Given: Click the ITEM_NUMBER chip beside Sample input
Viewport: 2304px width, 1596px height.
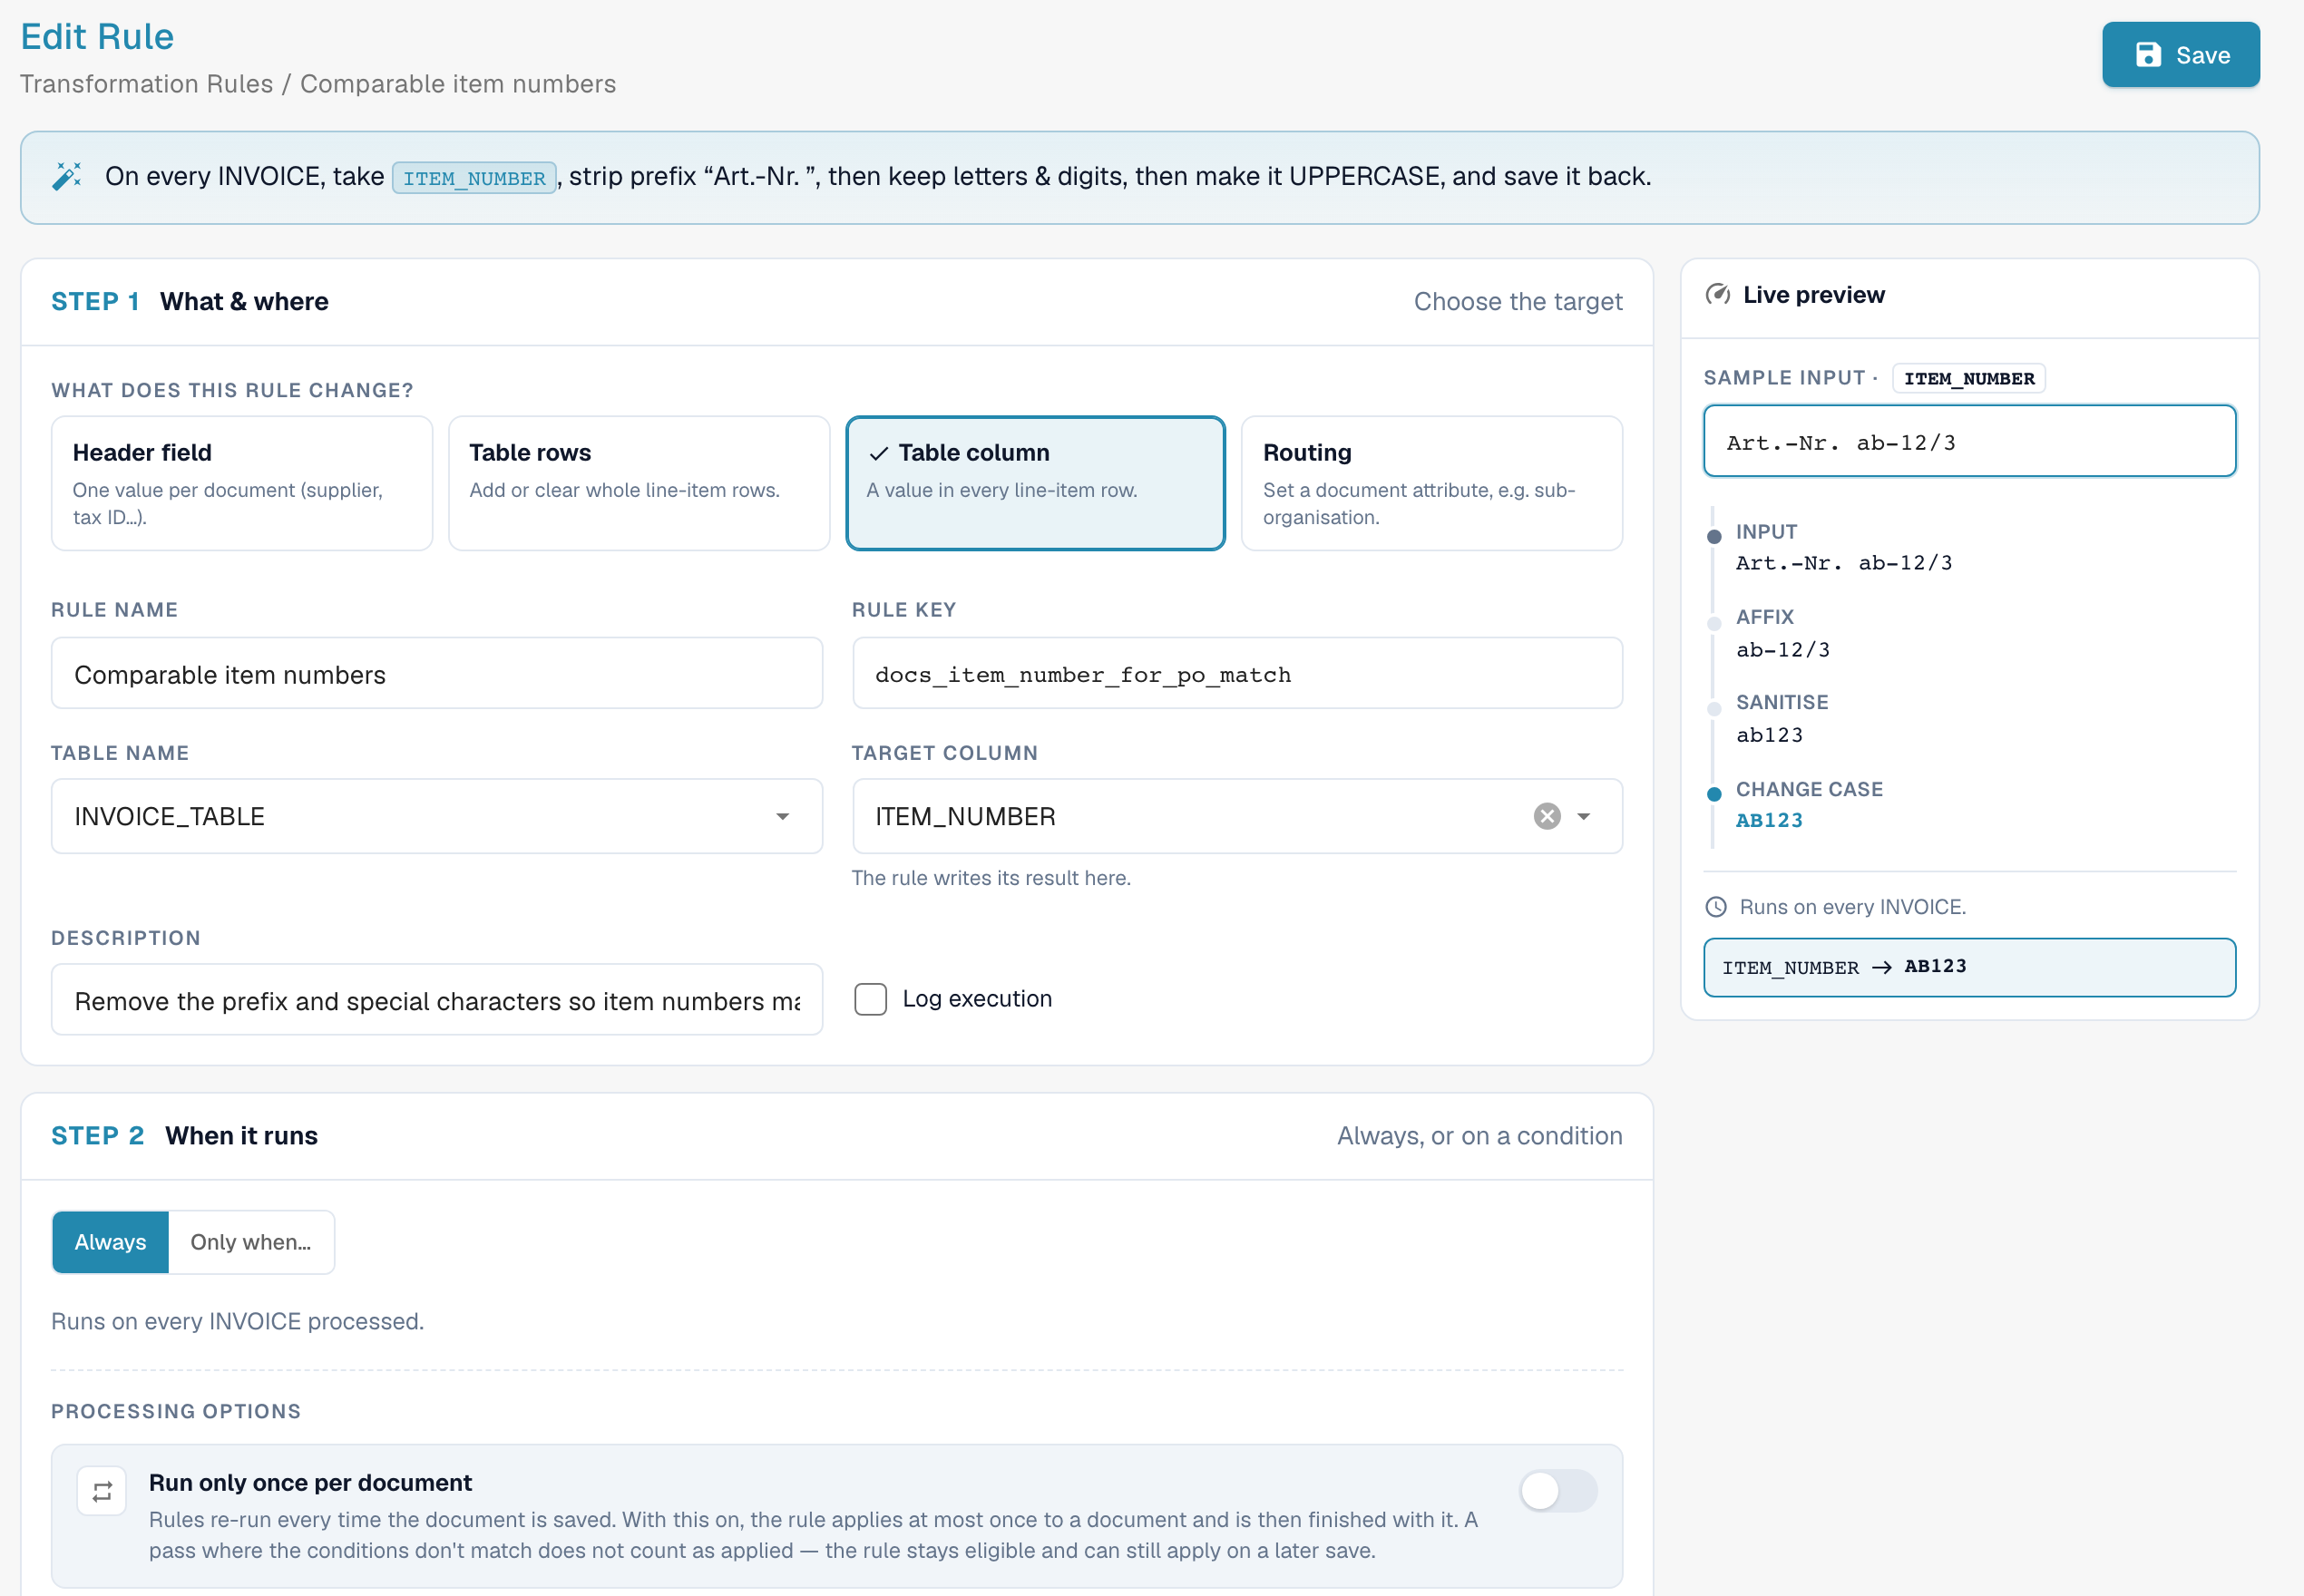Looking at the screenshot, I should (1968, 378).
